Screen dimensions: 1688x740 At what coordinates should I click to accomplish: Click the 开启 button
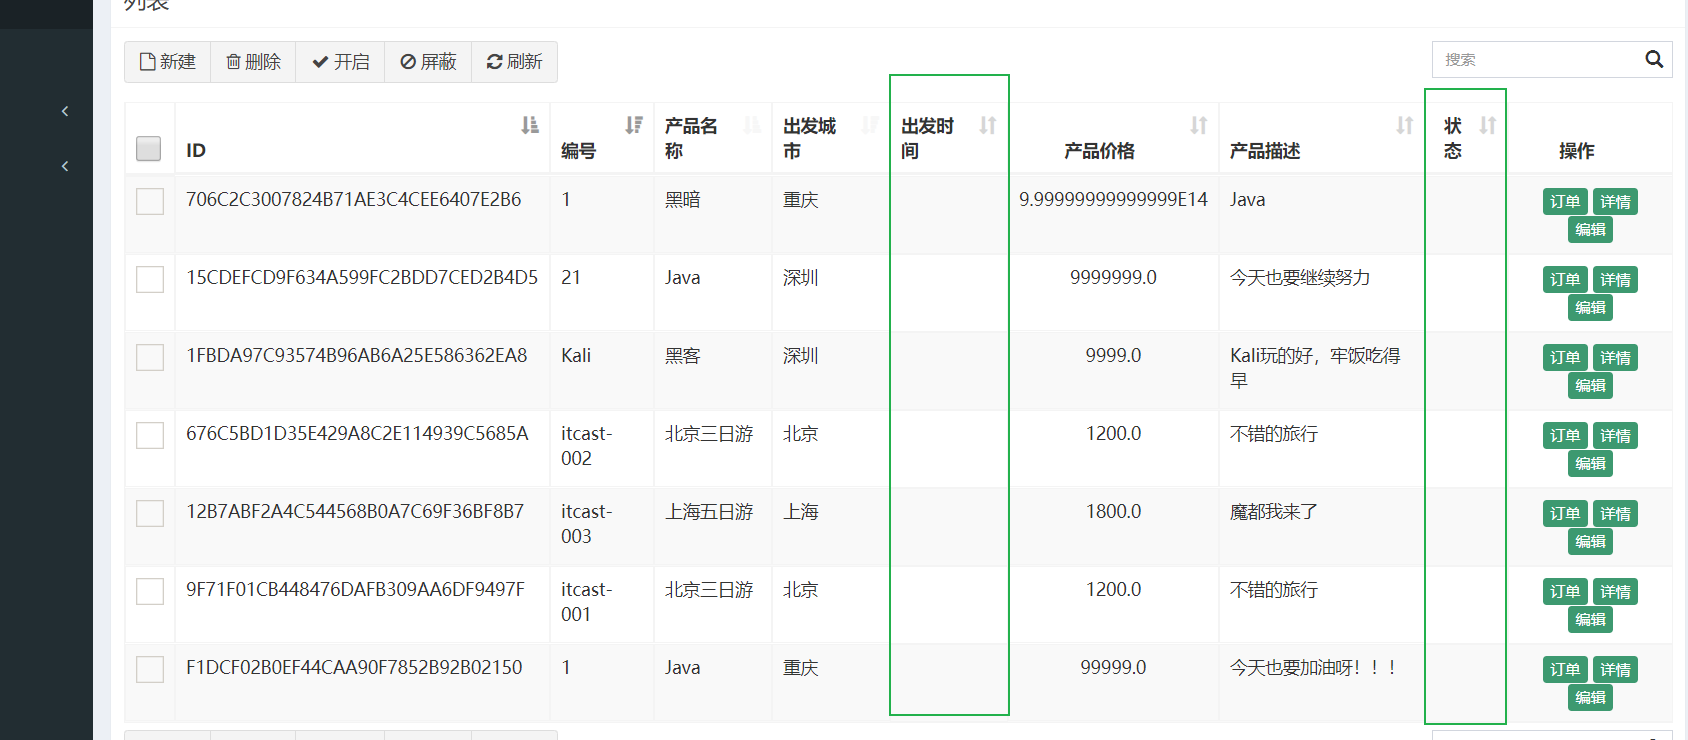(x=340, y=62)
